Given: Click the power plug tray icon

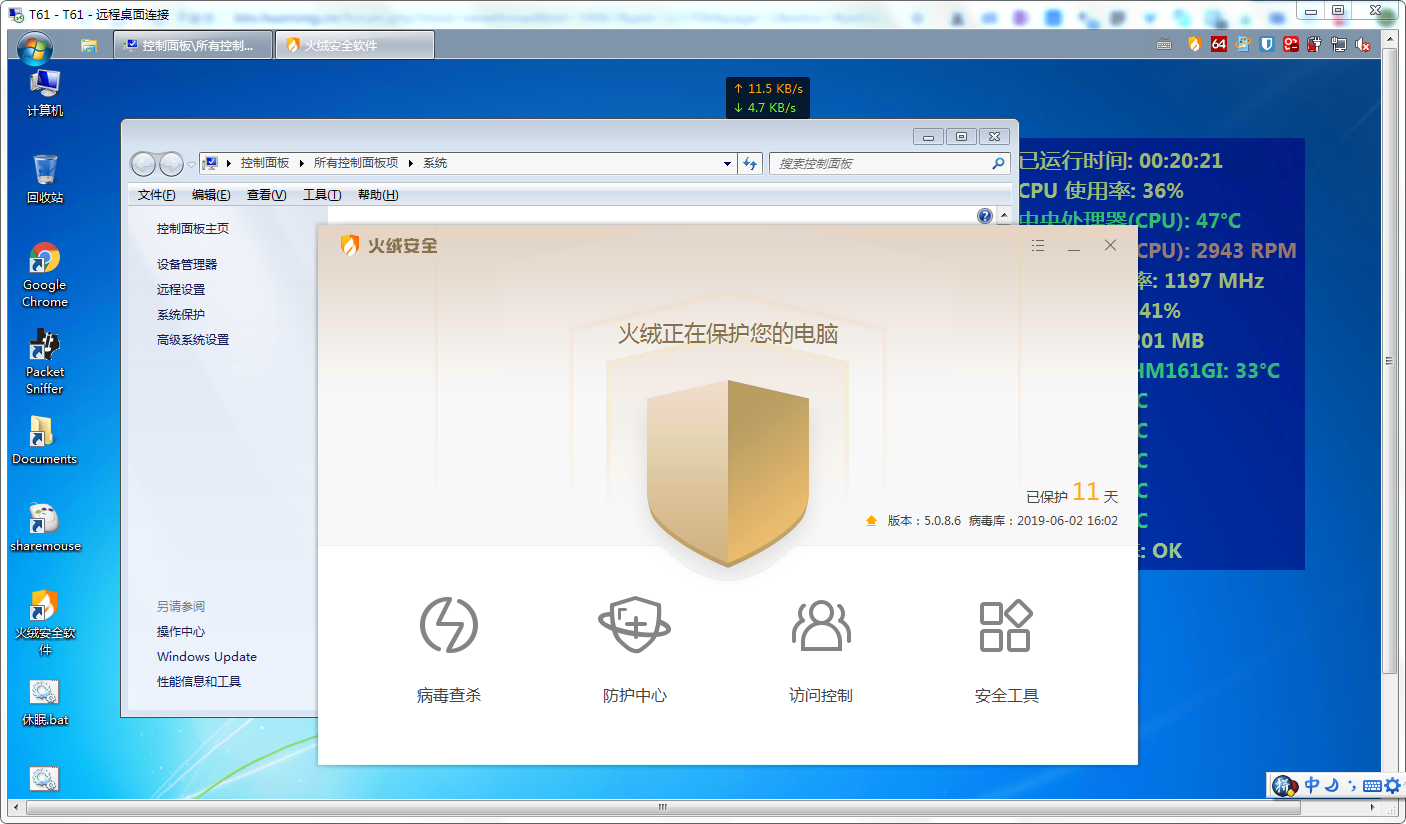Looking at the screenshot, I should click(1315, 44).
